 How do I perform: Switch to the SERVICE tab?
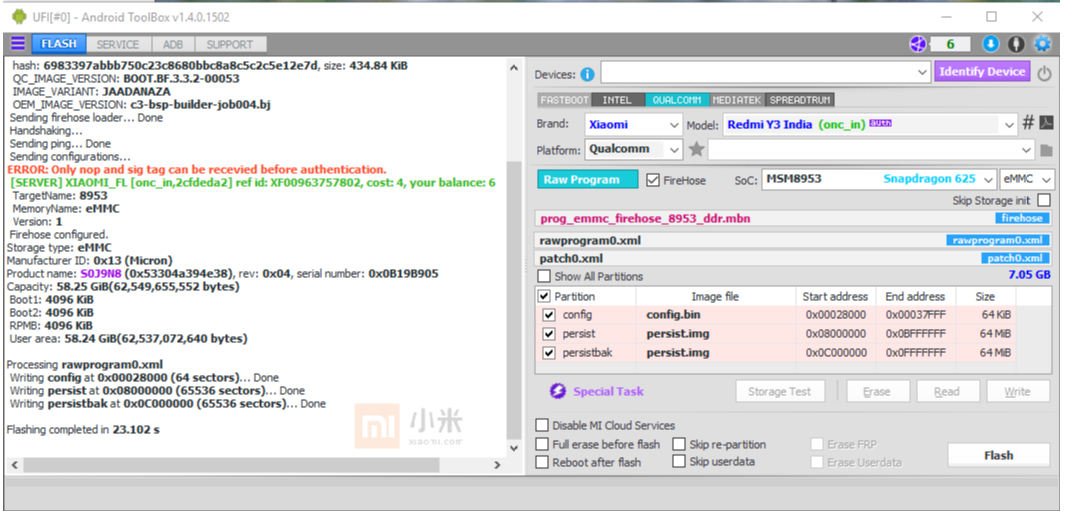[x=118, y=44]
